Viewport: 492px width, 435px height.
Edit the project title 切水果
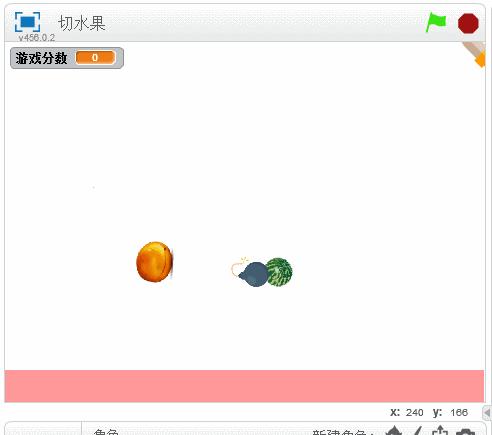pyautogui.click(x=82, y=23)
